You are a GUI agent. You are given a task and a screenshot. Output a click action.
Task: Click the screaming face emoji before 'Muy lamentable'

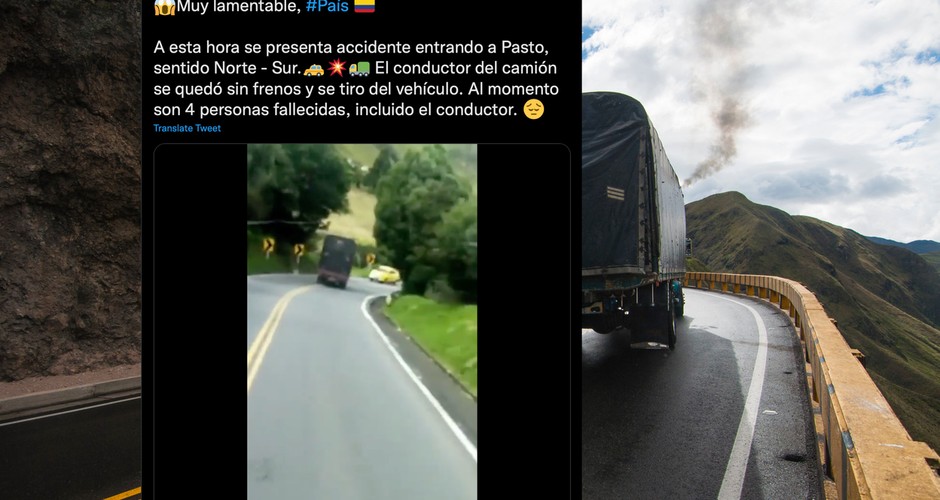point(164,6)
